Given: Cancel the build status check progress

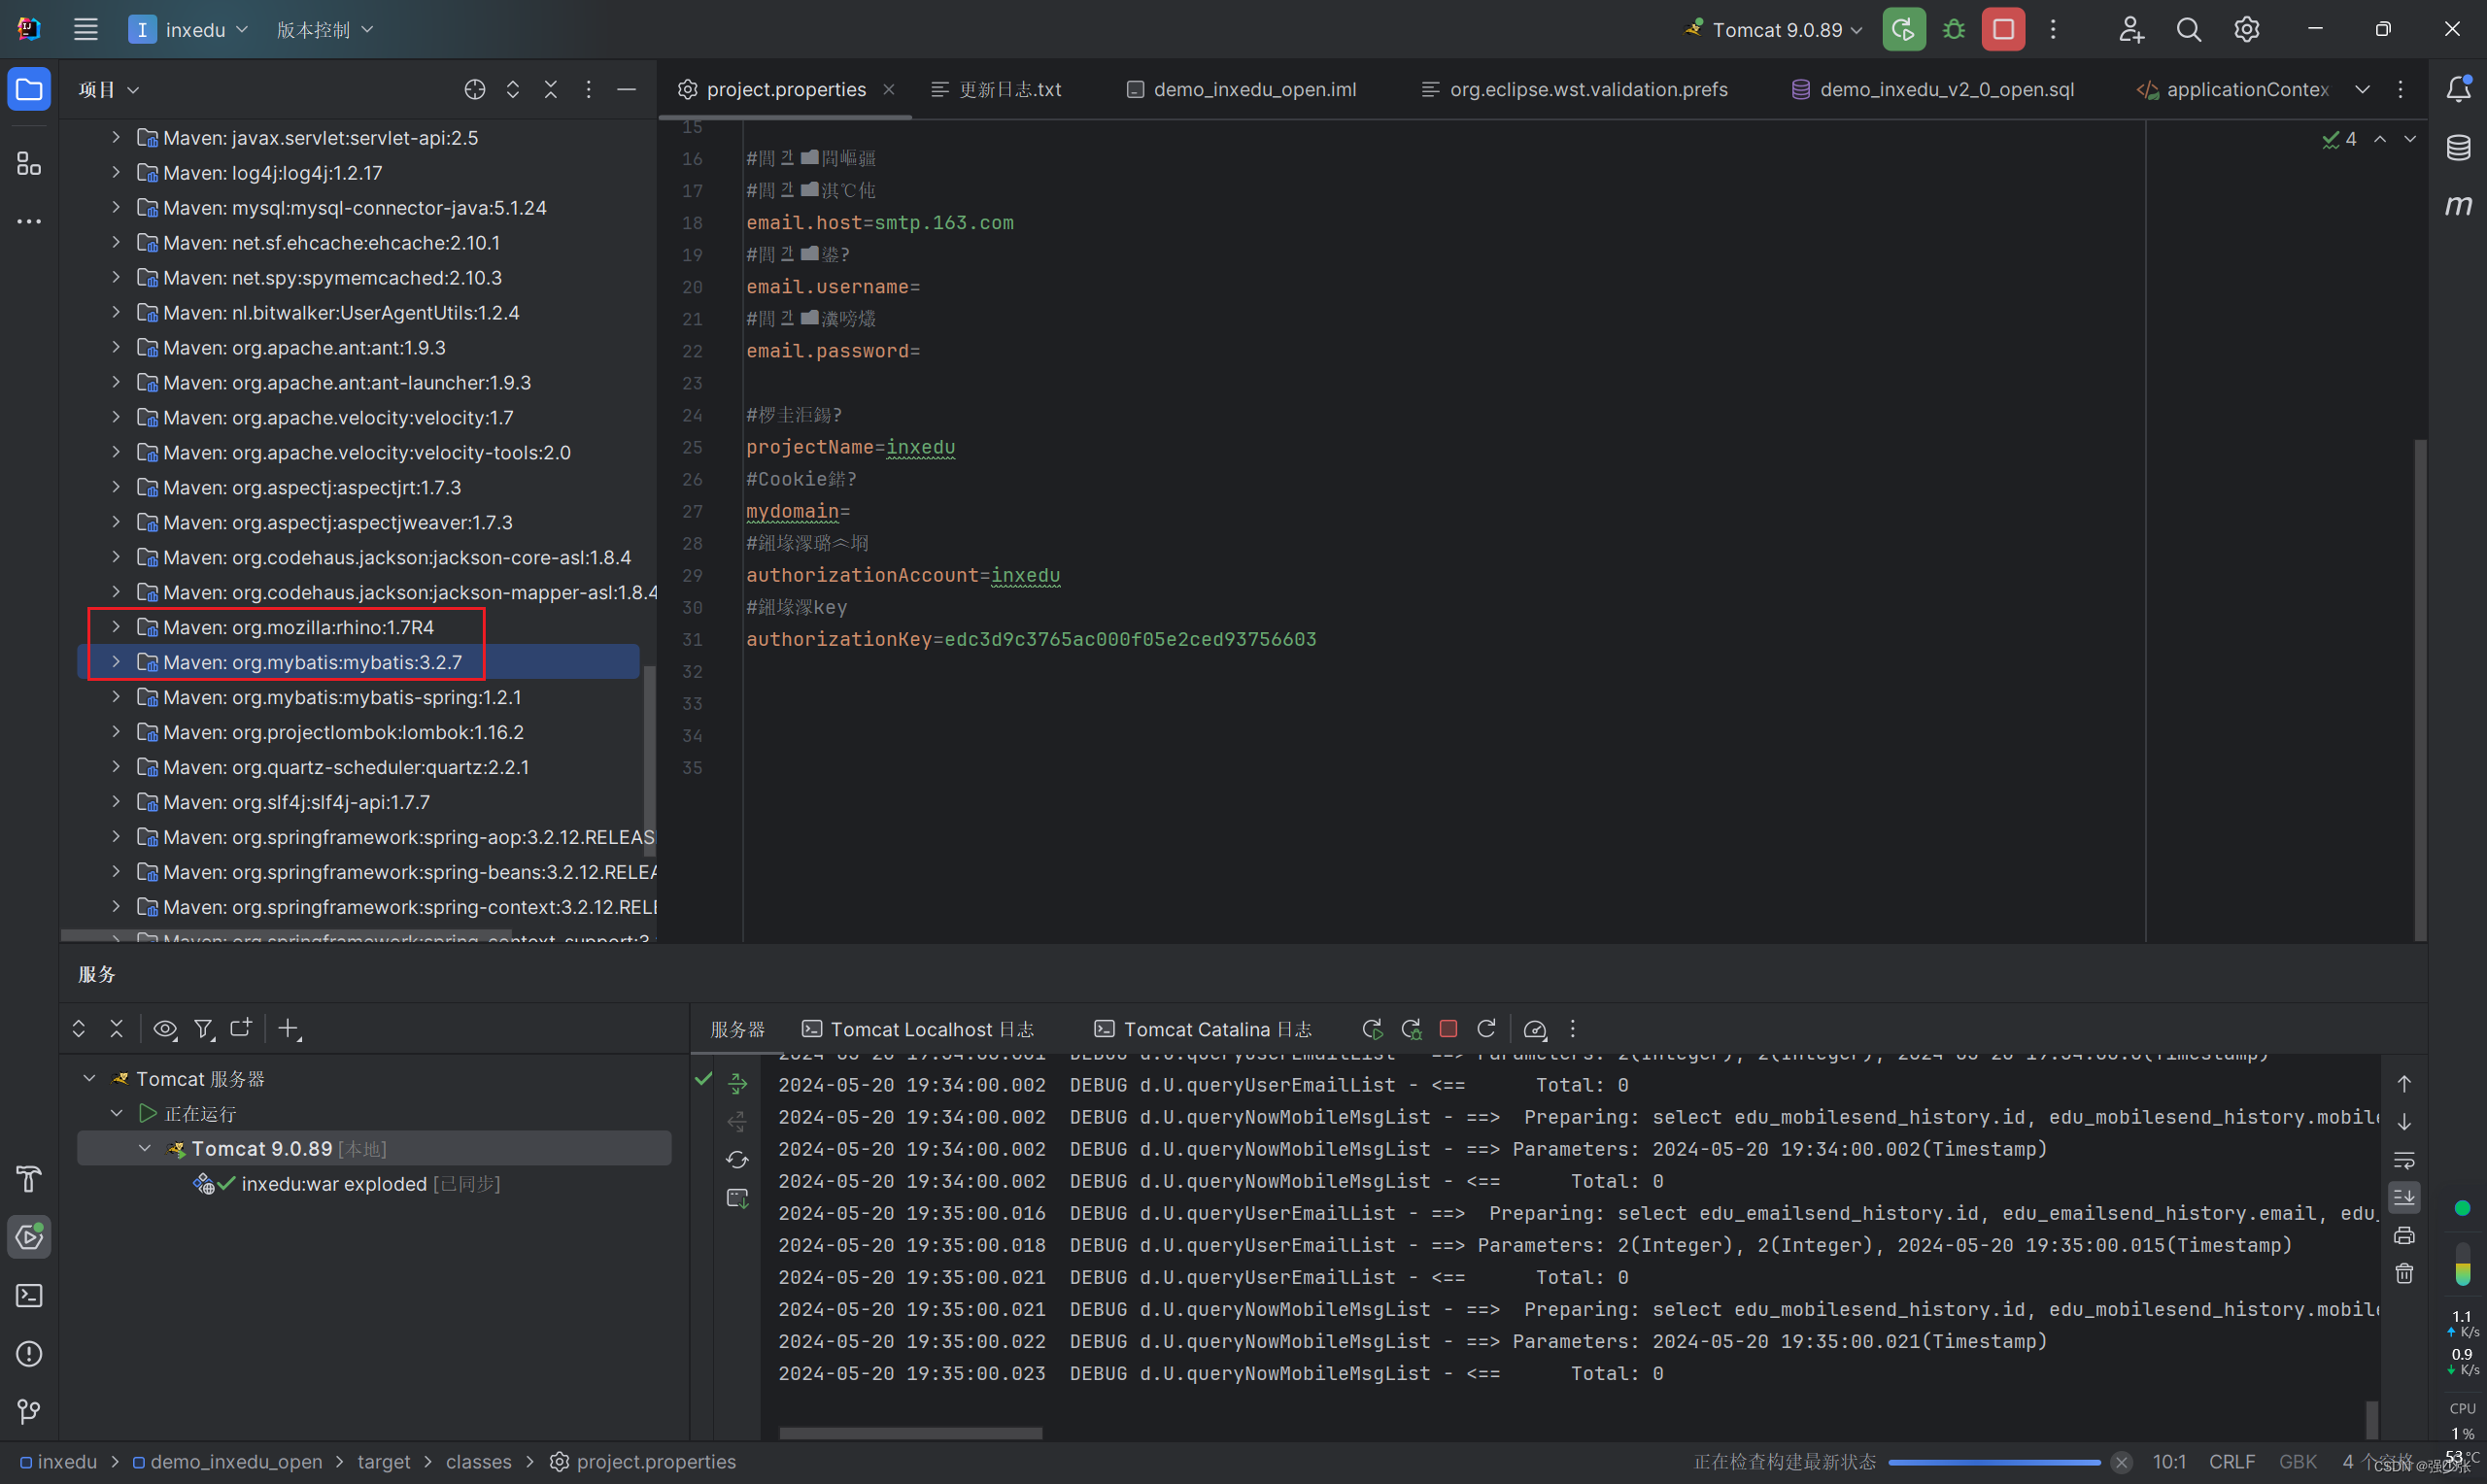Looking at the screenshot, I should pyautogui.click(x=2121, y=1462).
